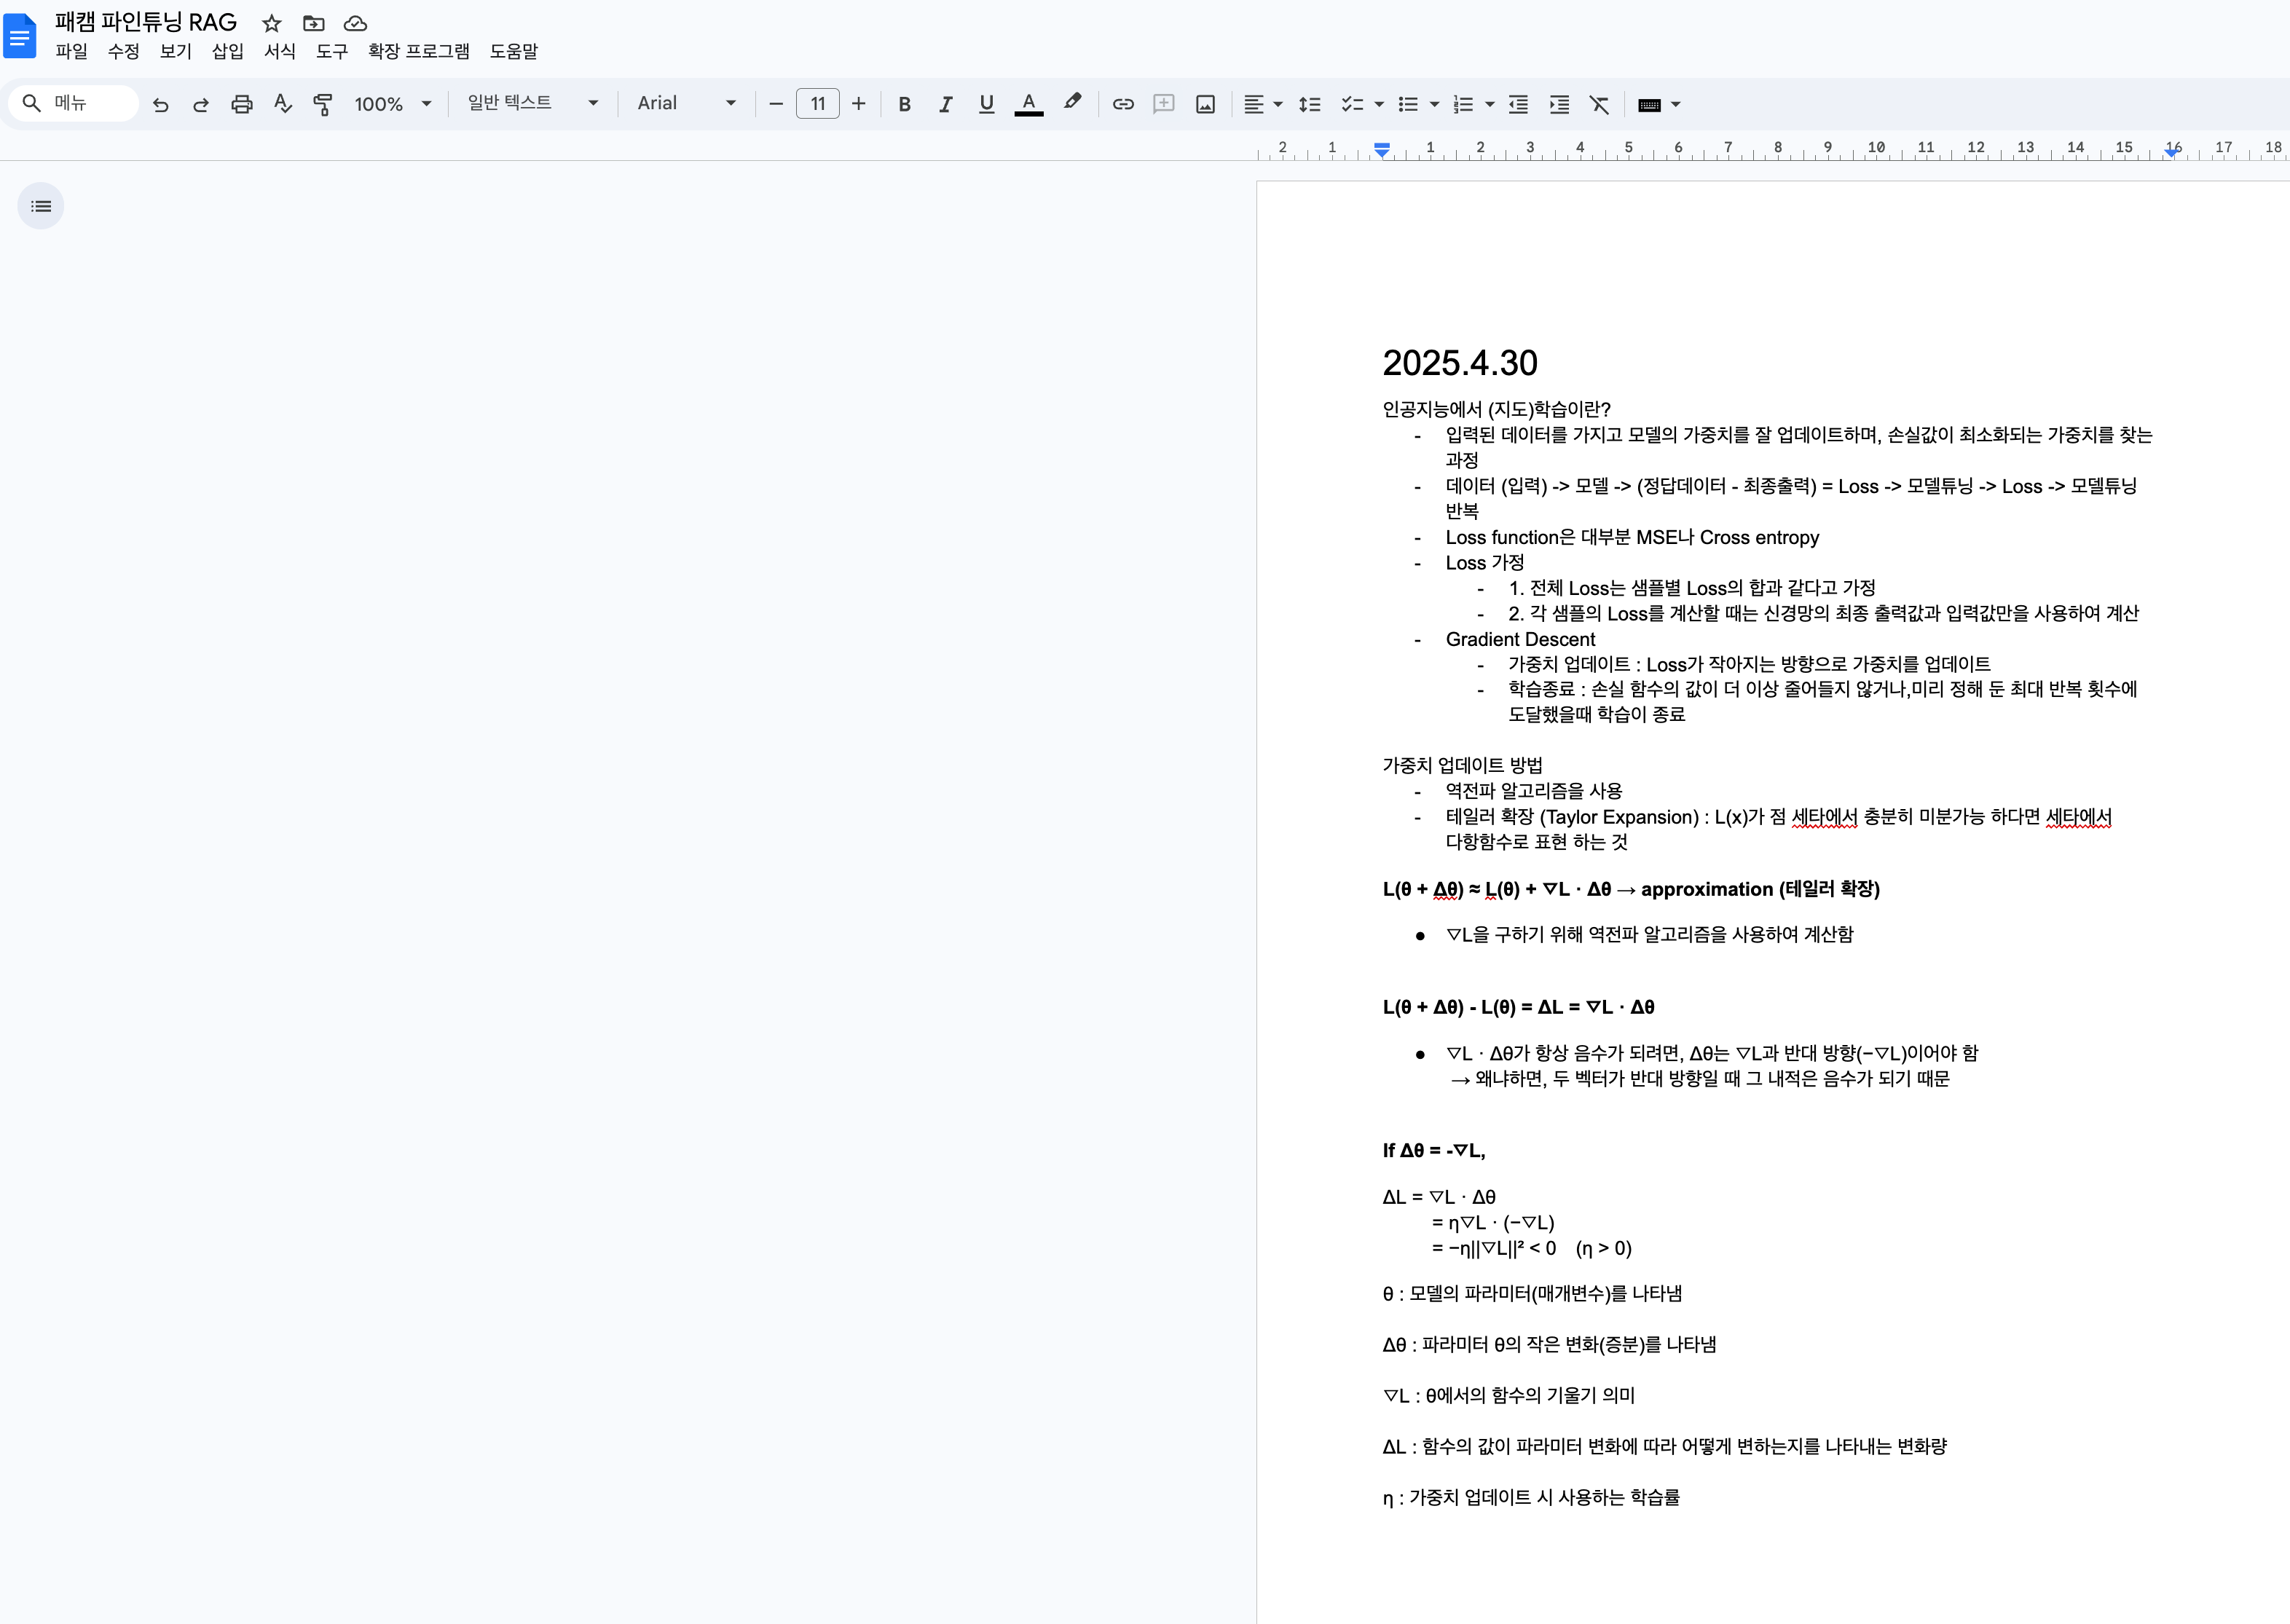2290x1624 pixels.
Task: Open the 100% zoom dropdown
Action: pos(392,104)
